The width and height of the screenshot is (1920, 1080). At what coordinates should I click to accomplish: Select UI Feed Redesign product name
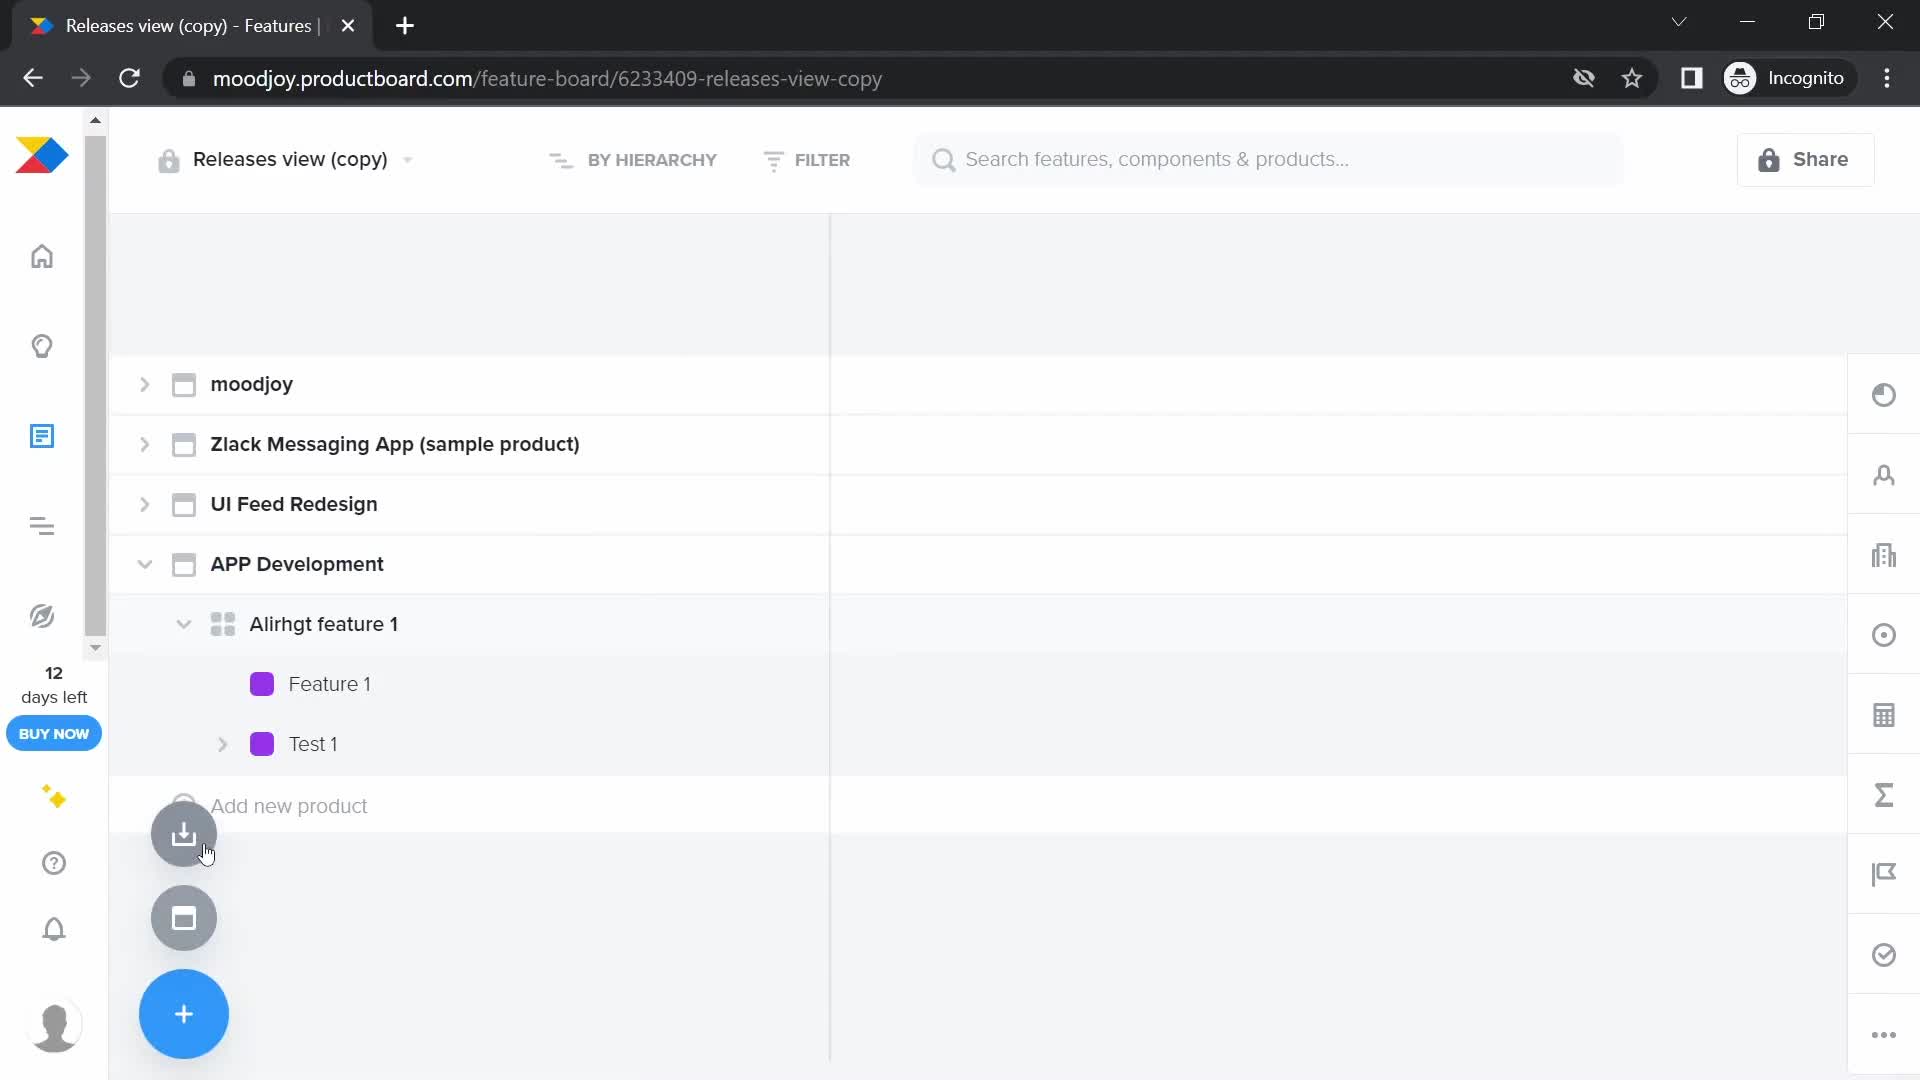coord(294,504)
